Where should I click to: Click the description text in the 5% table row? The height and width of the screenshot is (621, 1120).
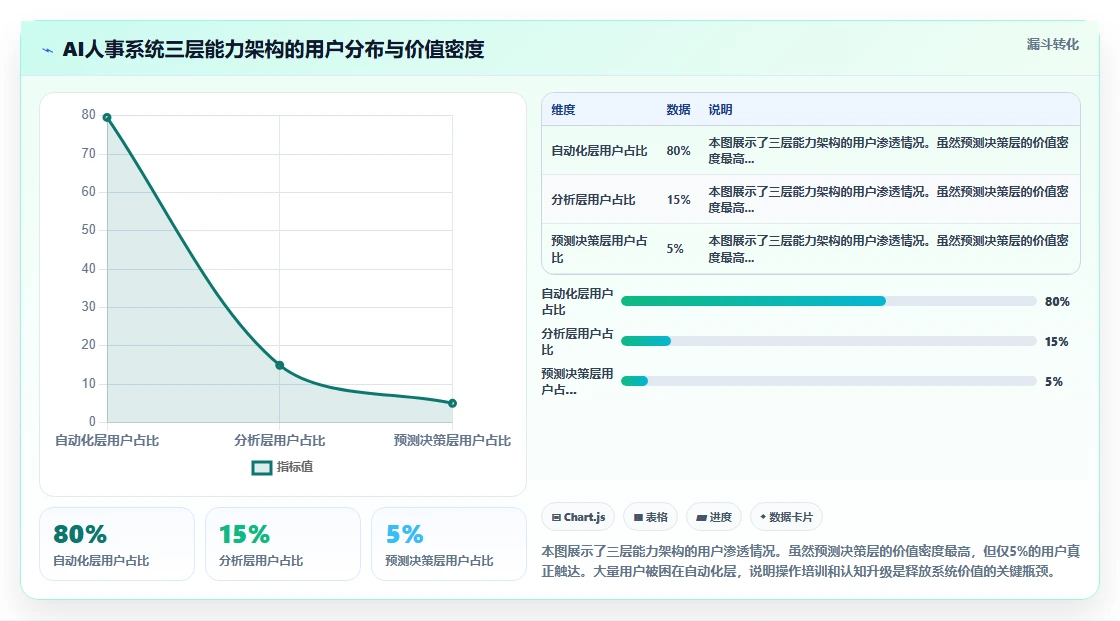pos(888,249)
